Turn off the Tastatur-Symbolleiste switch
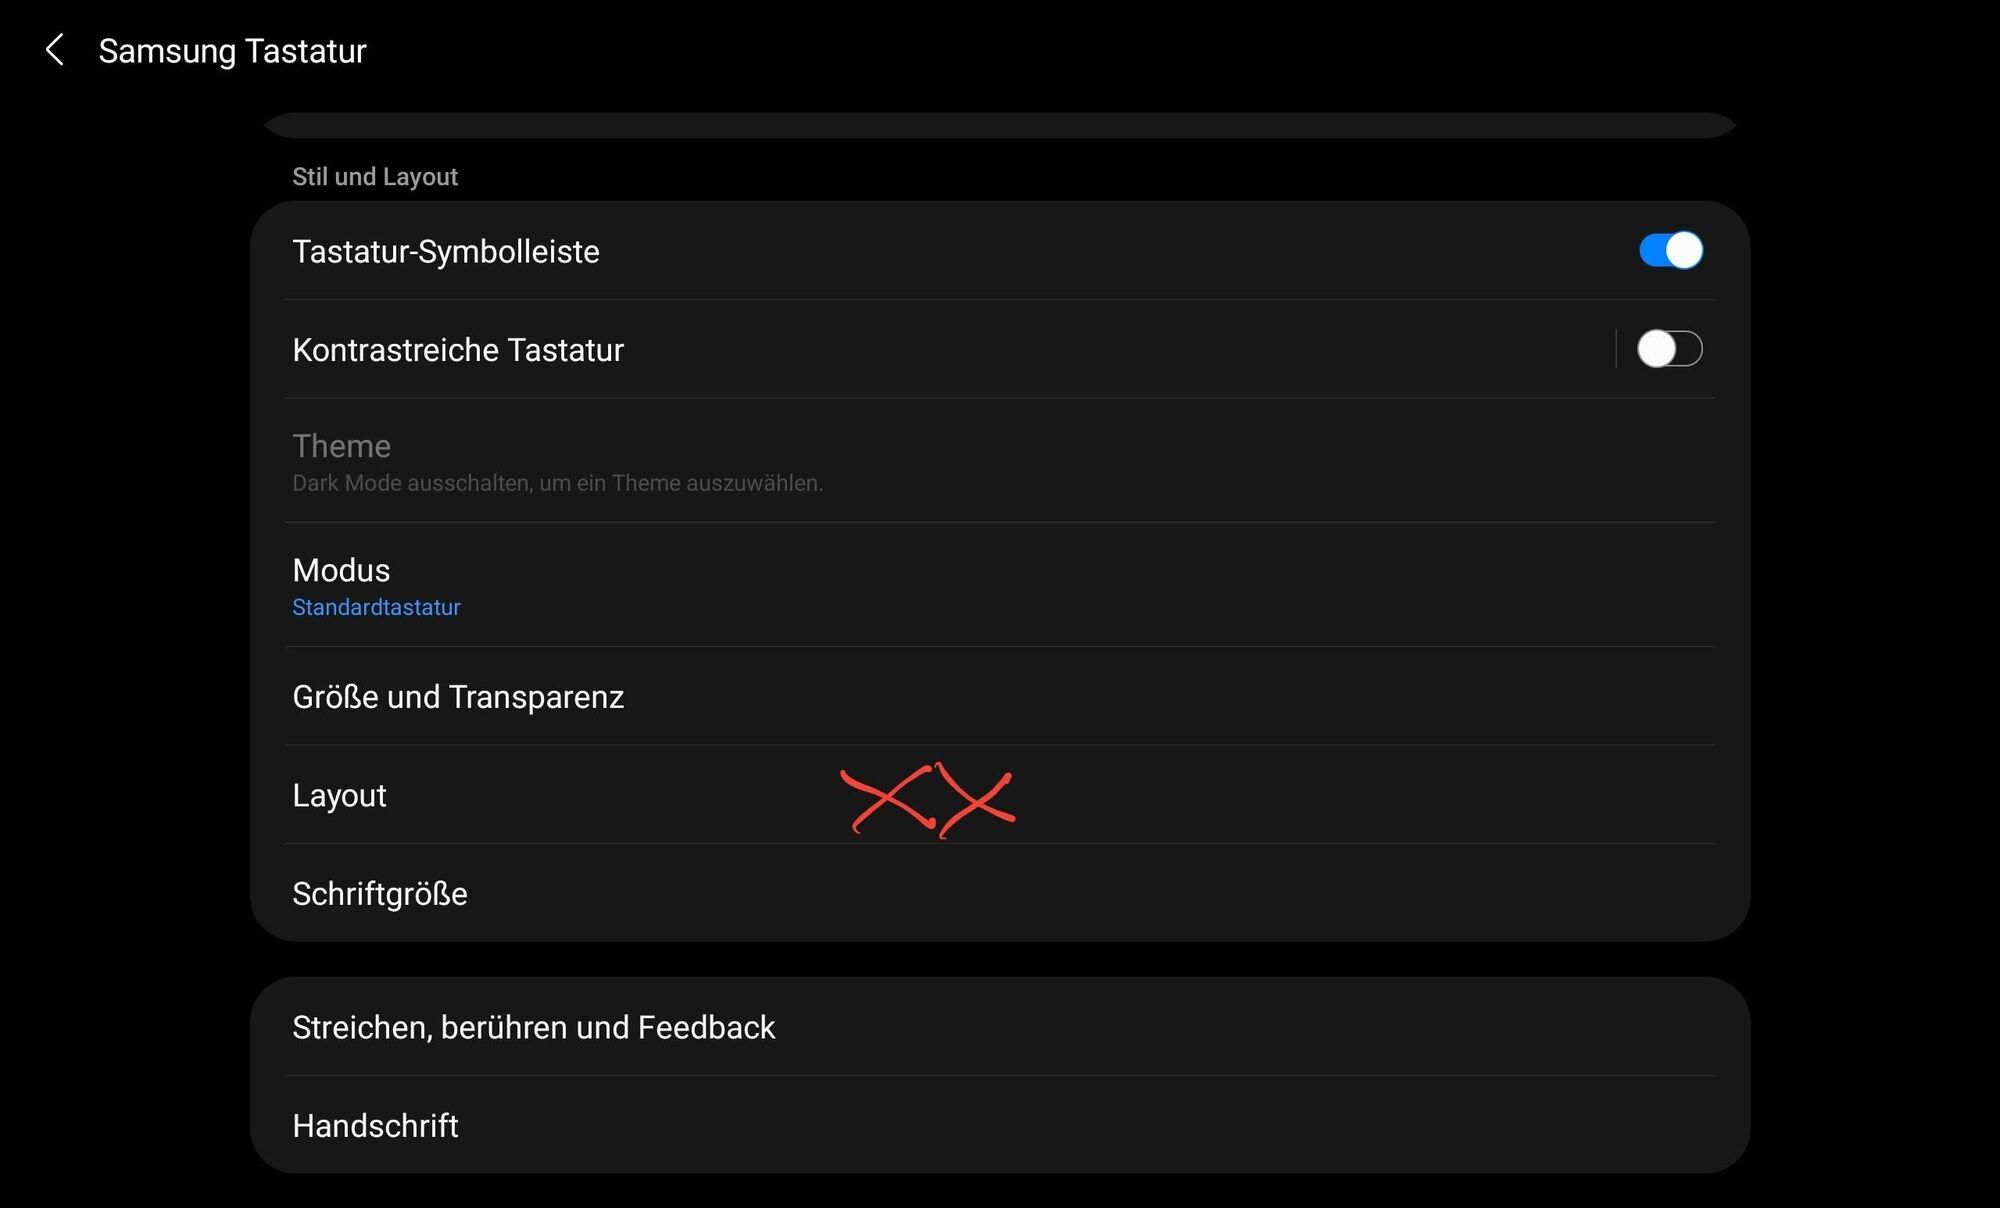The height and width of the screenshot is (1208, 2000). click(1670, 250)
